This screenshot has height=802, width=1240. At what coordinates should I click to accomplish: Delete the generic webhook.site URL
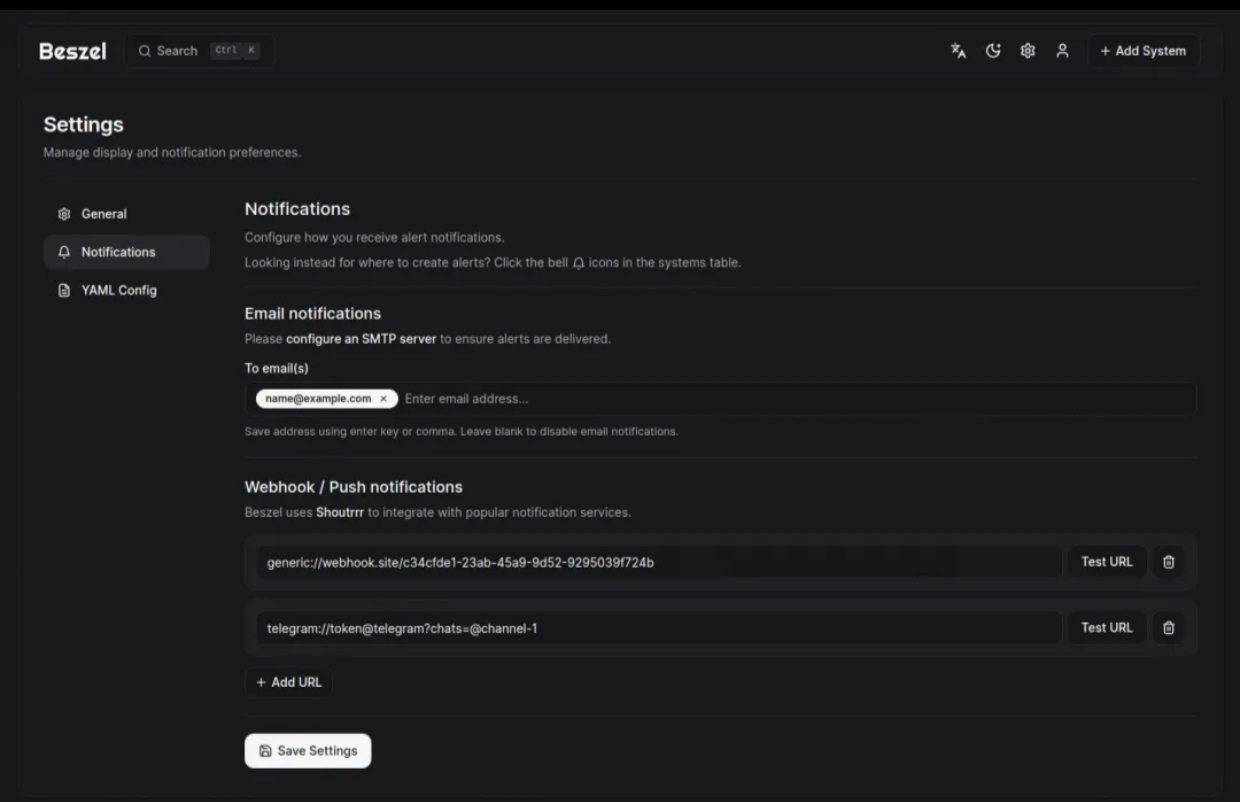coord(1168,562)
